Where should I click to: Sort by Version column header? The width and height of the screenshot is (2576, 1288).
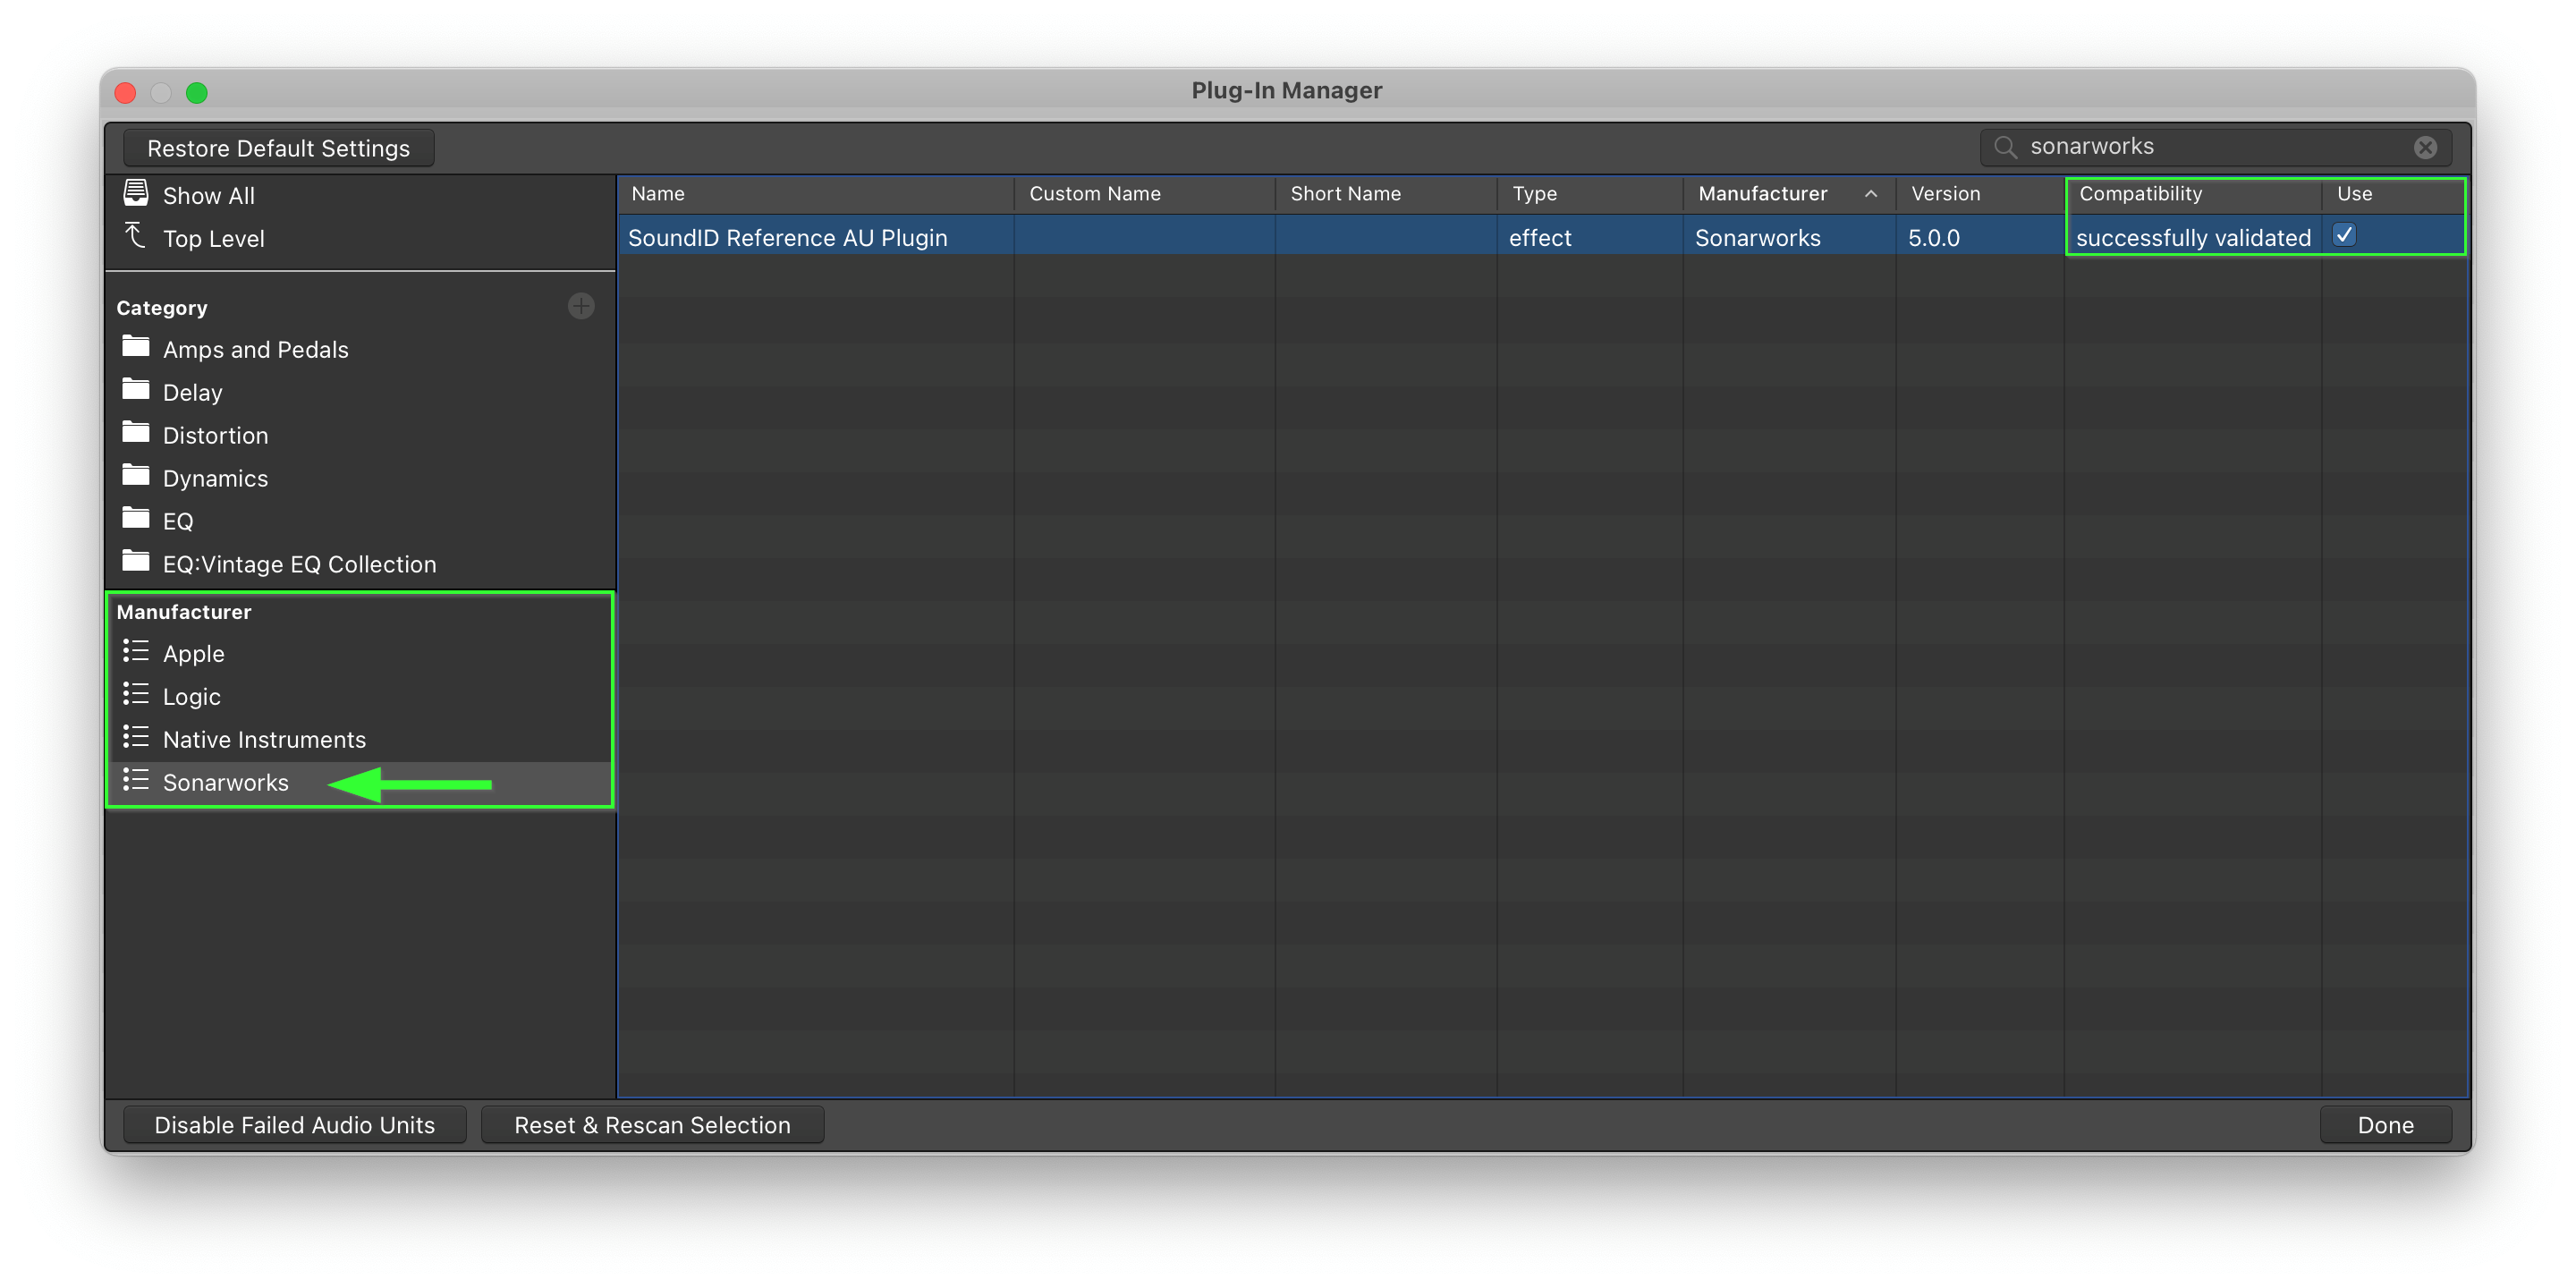tap(1980, 194)
